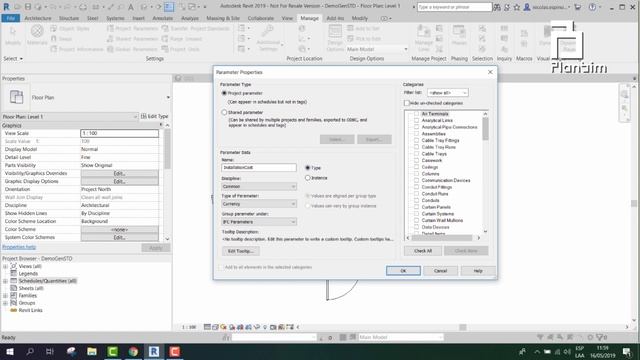
Task: Choose the Type radio option
Action: (308, 168)
